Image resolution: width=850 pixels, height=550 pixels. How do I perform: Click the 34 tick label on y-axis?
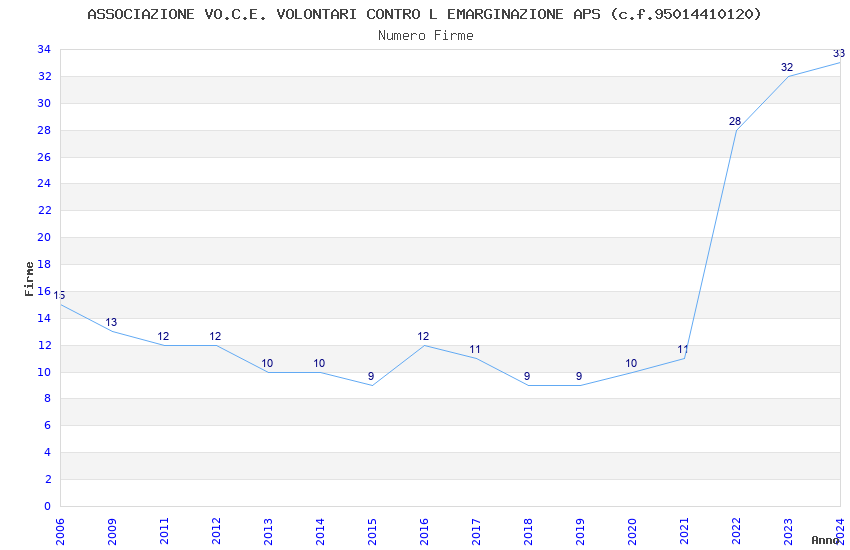(44, 49)
